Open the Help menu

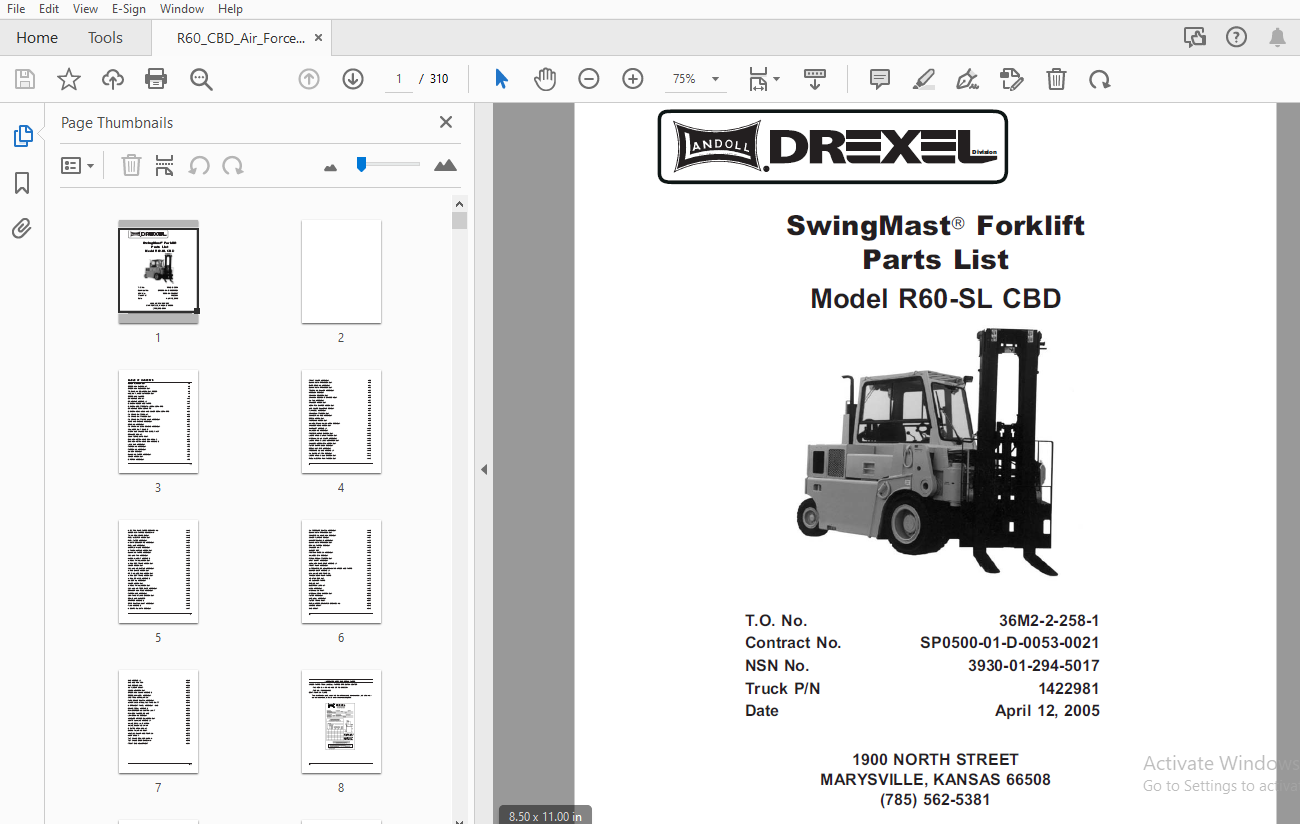click(x=230, y=9)
